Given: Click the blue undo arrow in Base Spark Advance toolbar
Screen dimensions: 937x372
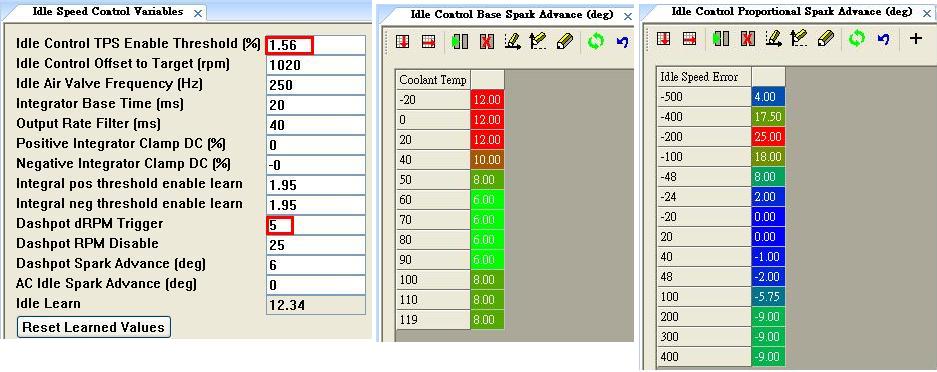Looking at the screenshot, I should coord(622,41).
